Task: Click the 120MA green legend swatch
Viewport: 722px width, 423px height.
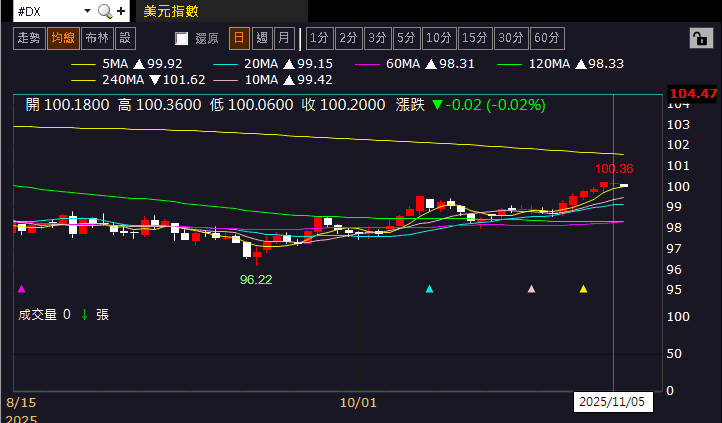Action: tap(509, 64)
